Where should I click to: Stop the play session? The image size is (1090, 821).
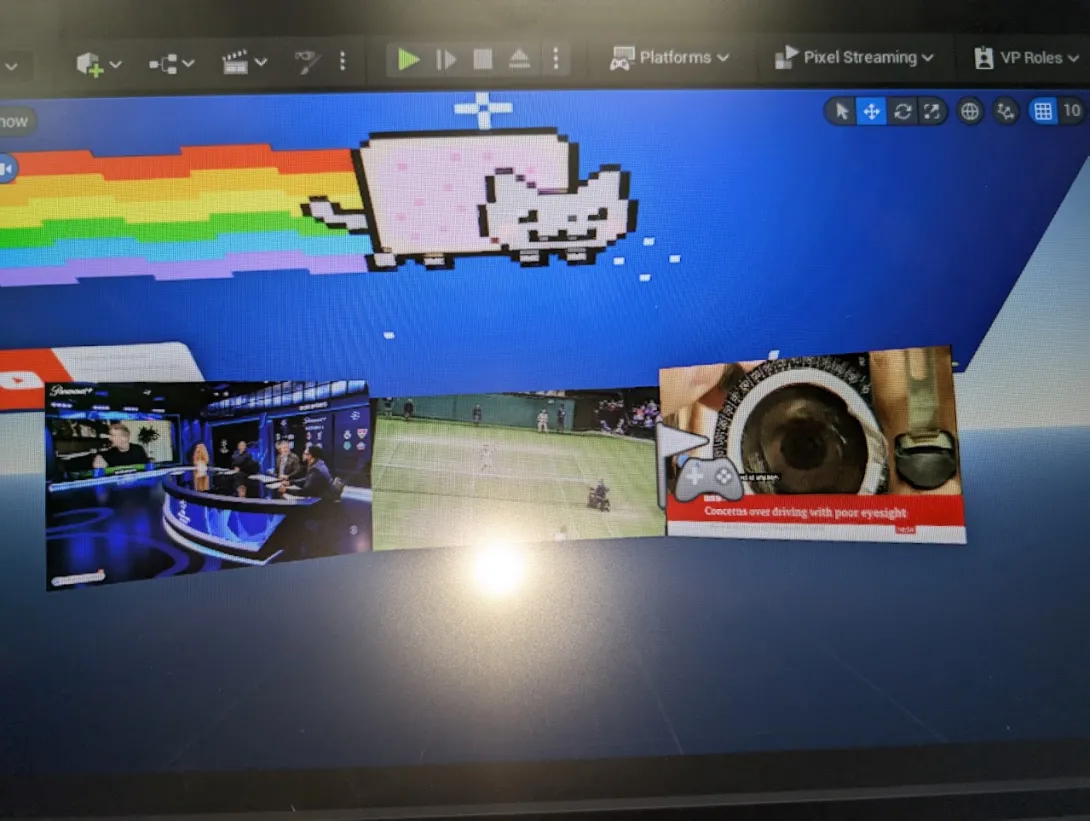tap(483, 59)
